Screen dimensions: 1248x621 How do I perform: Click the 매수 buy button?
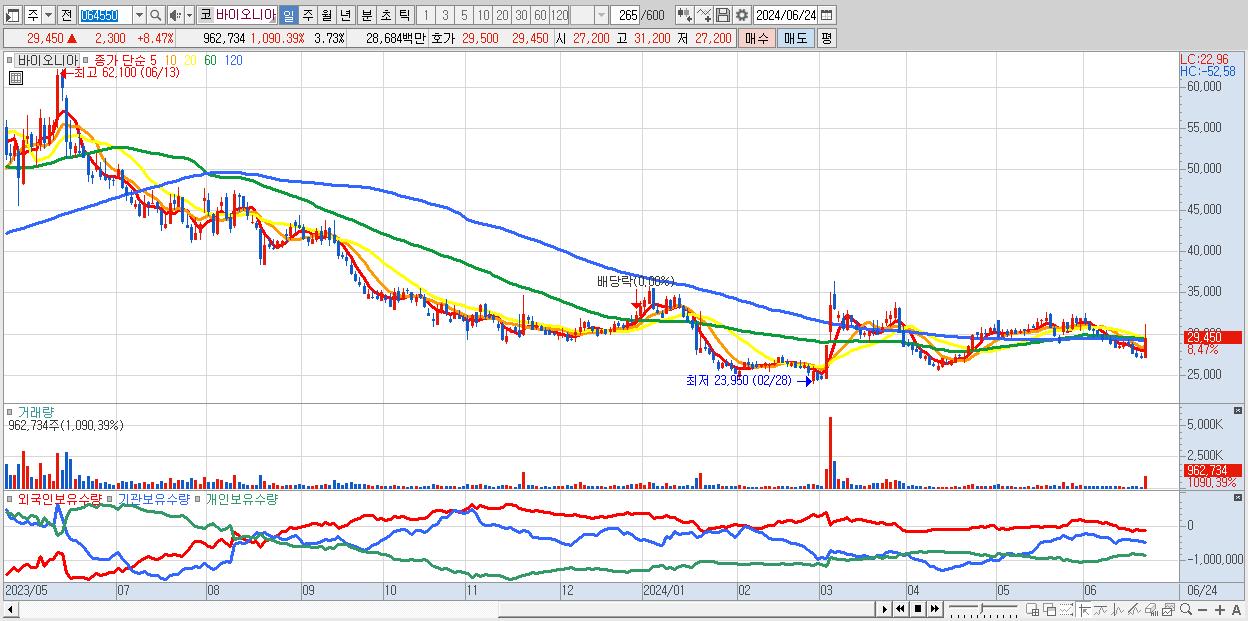pos(757,38)
